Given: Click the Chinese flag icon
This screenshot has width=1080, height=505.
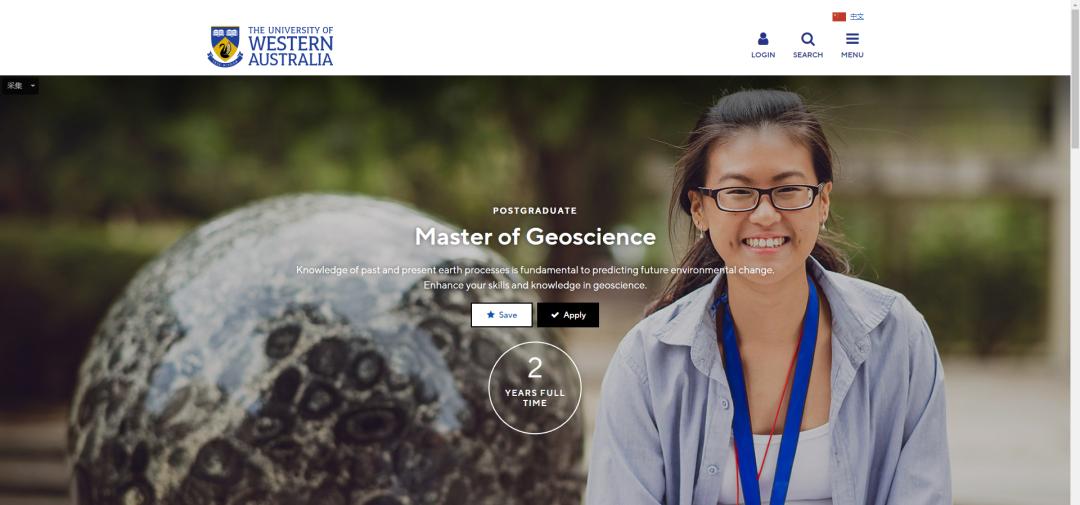Looking at the screenshot, I should pyautogui.click(x=839, y=17).
